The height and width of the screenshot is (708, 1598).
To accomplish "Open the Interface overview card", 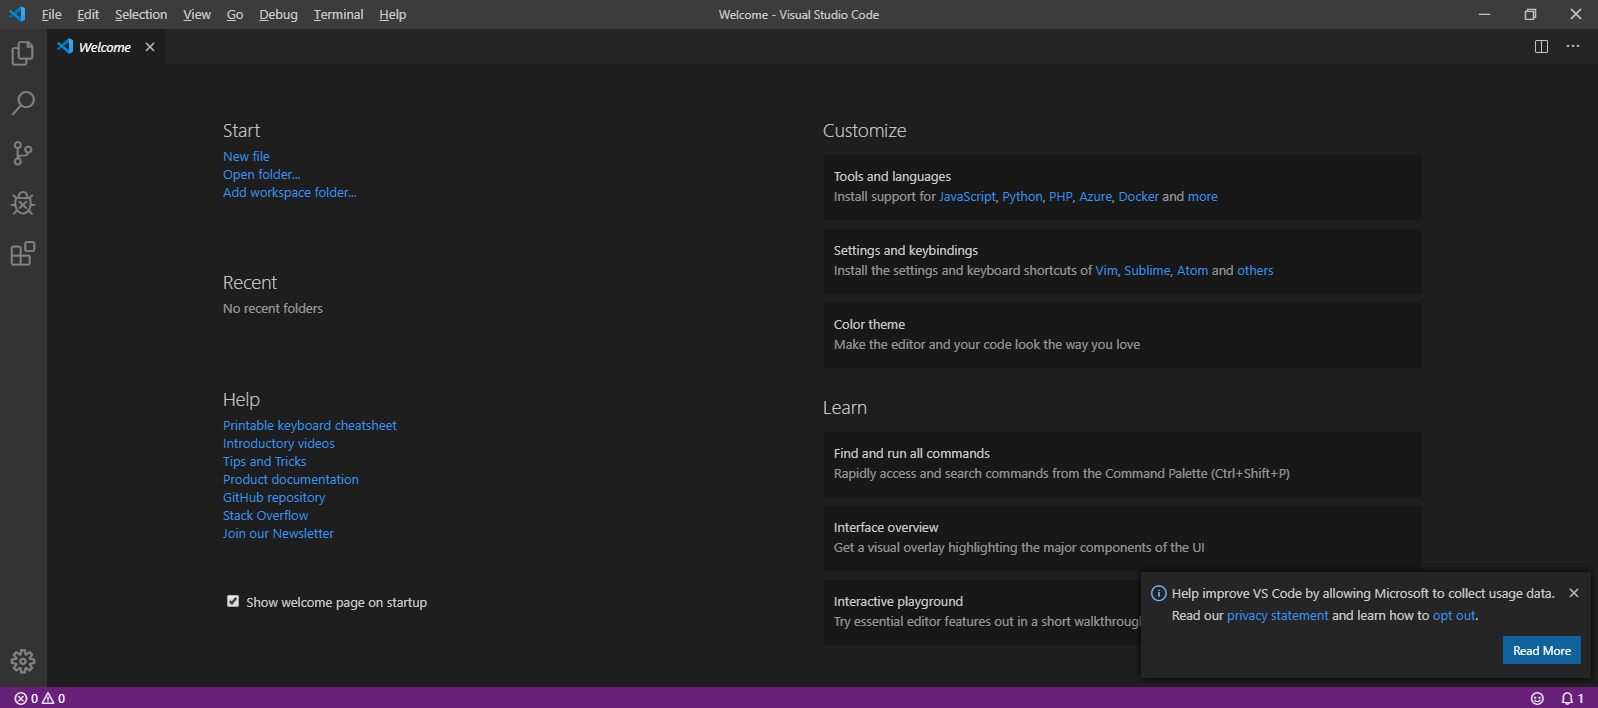I will coord(1122,538).
